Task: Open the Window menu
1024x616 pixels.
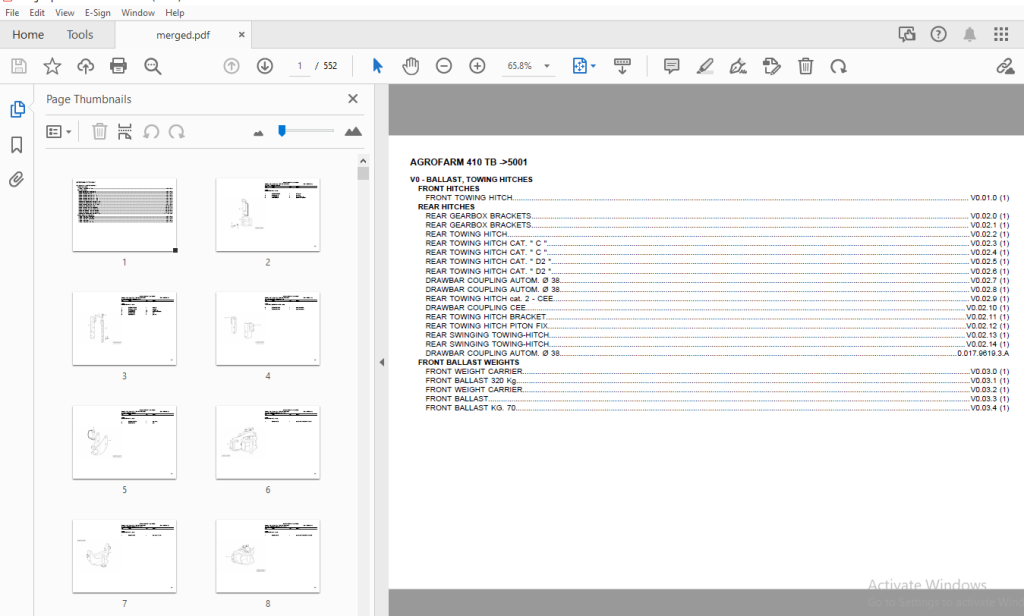Action: pyautogui.click(x=138, y=12)
